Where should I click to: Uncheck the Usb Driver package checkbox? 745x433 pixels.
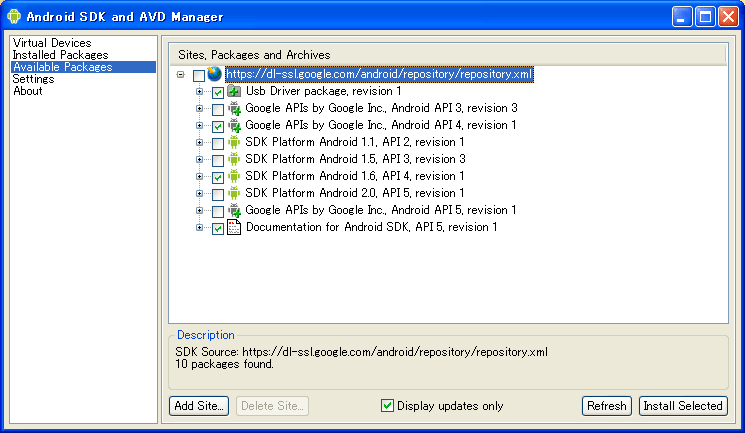point(218,92)
